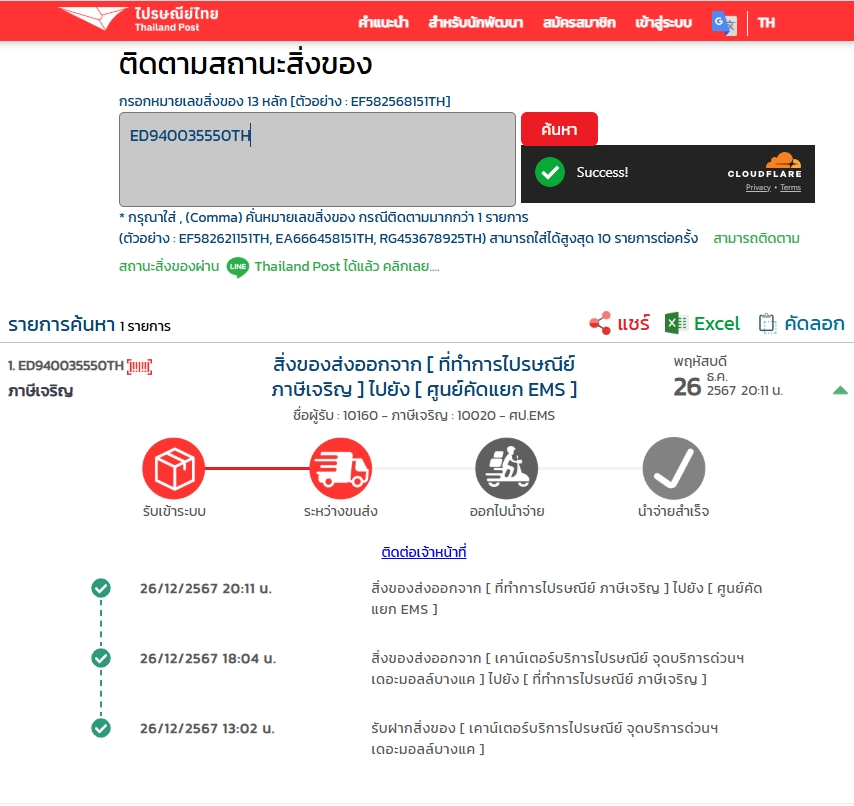Click the รายการค้นหา 1 รายการ heading
Screen dimensions: 854x806
pos(89,325)
